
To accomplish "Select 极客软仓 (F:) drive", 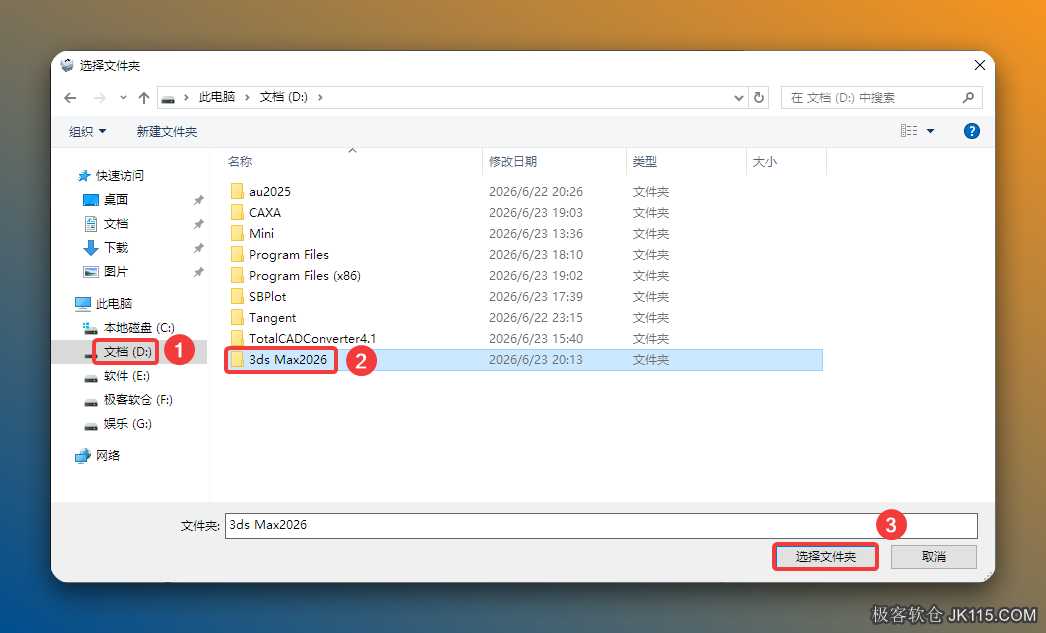I will [x=138, y=400].
